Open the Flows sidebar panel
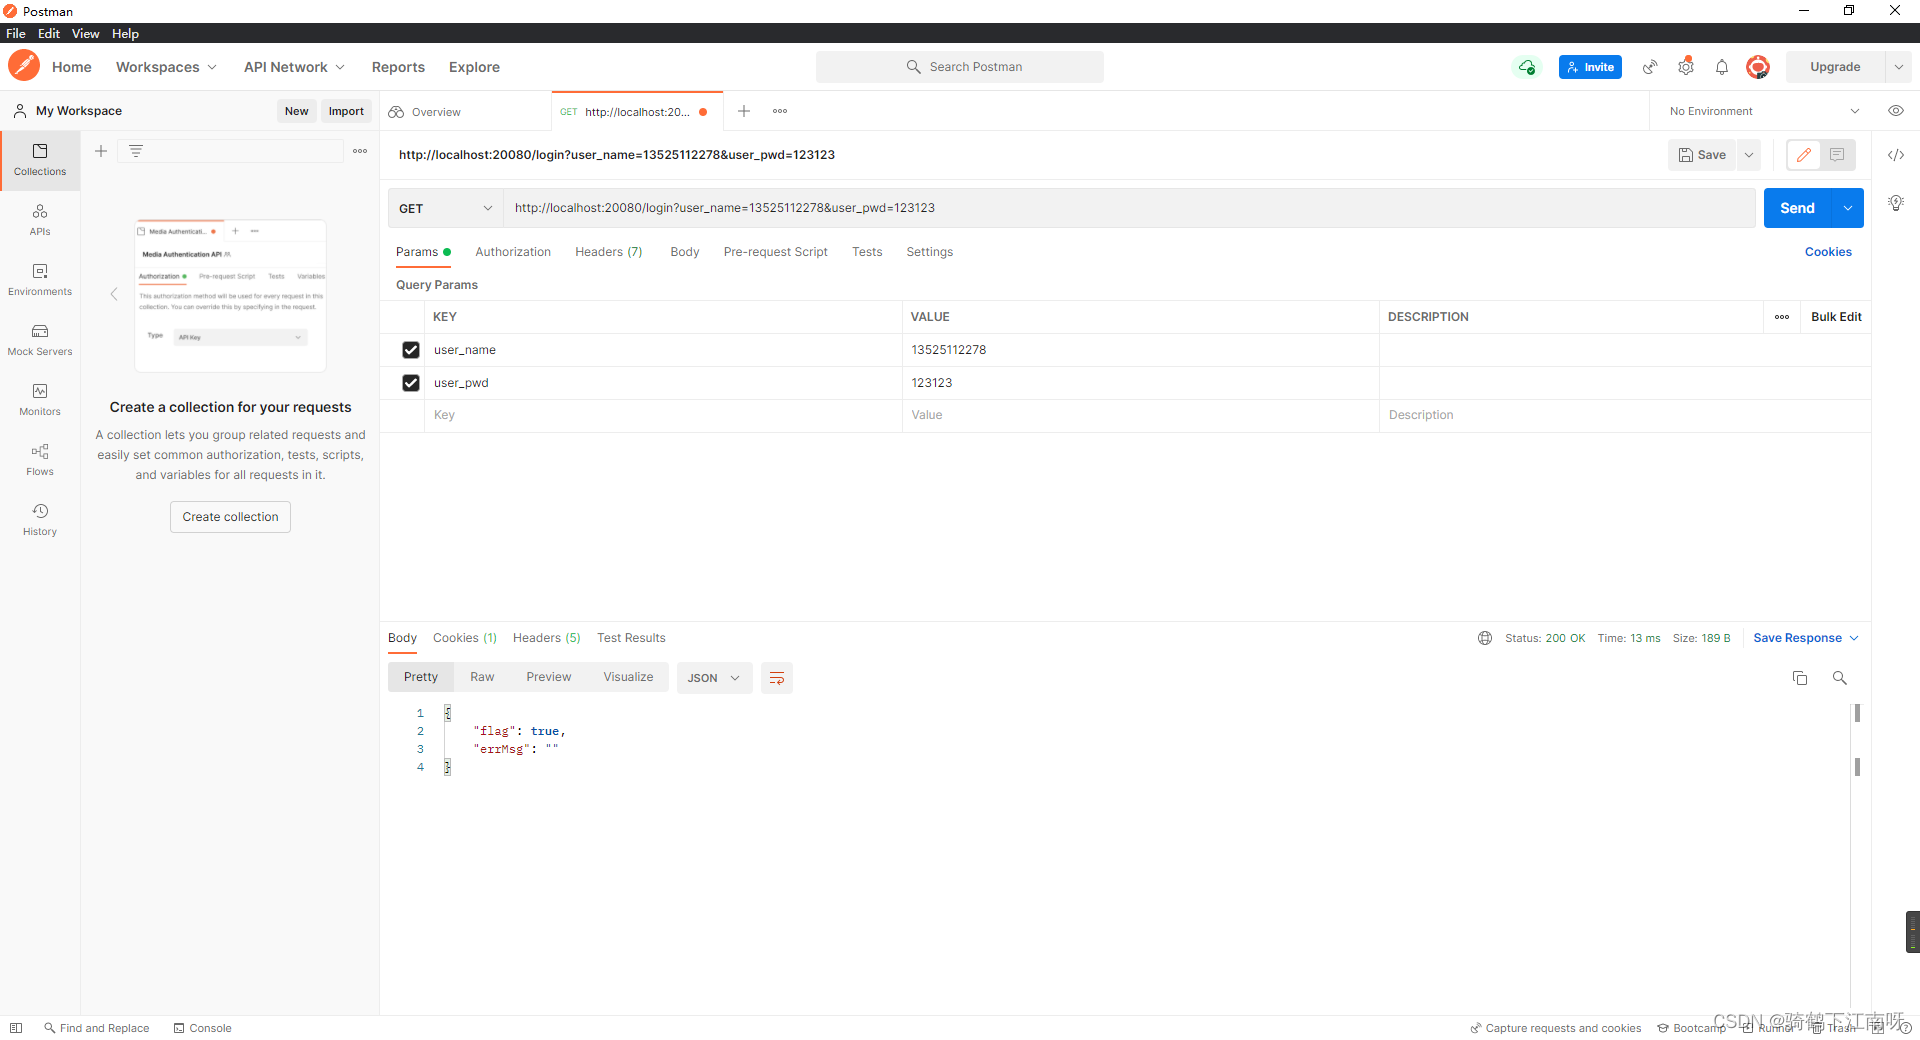Viewport: 1920px width, 1040px height. tap(40, 460)
